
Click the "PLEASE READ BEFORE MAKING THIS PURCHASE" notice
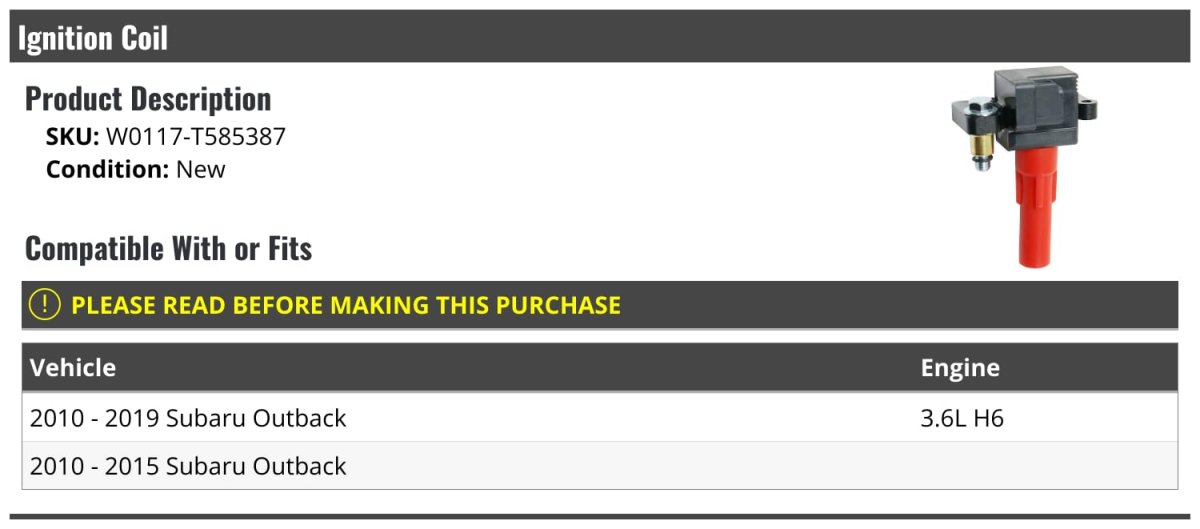click(x=346, y=305)
